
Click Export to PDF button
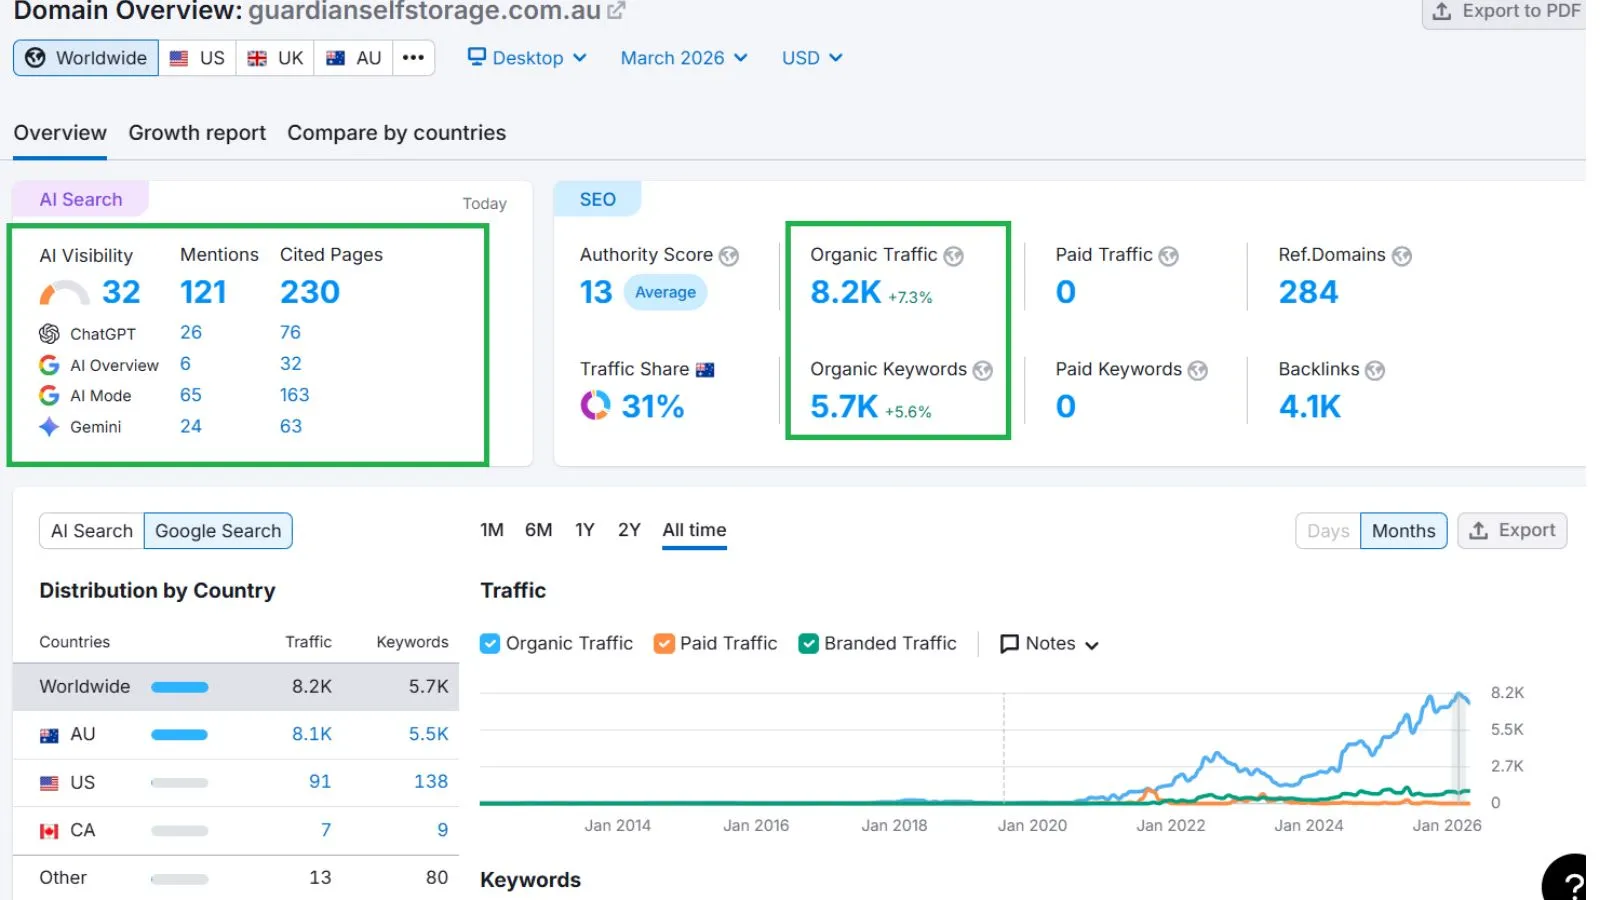click(x=1506, y=12)
